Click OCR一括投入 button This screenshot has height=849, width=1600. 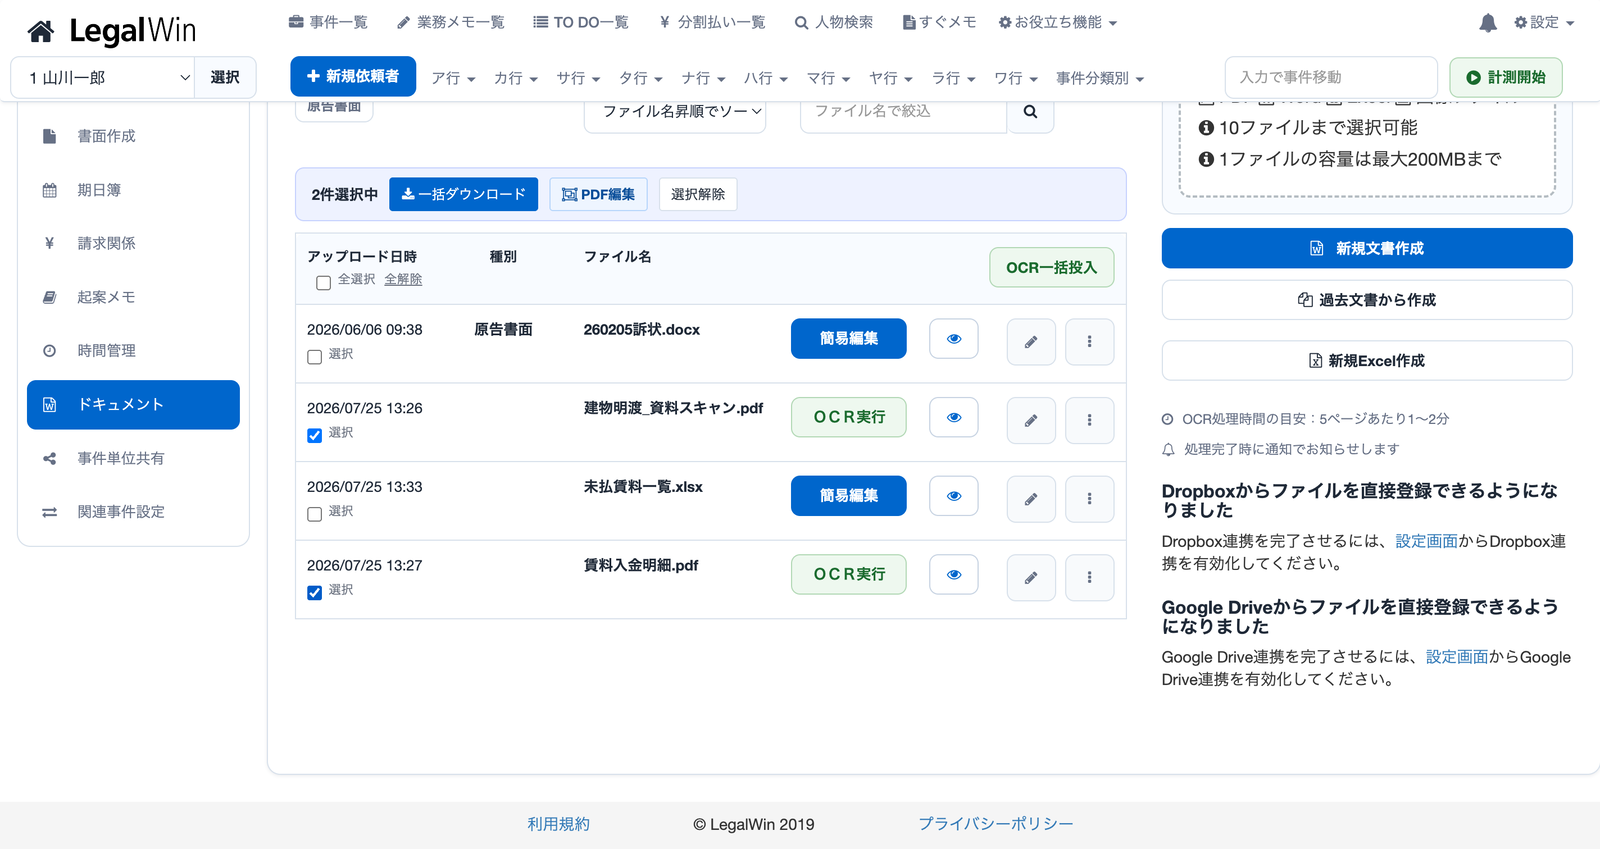pos(1052,267)
